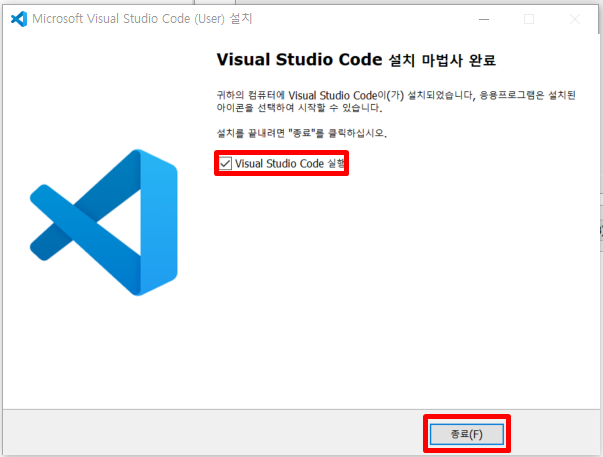Click the title 'Microsoft Visual Studio Code (User) 설치'

[x=142, y=18]
